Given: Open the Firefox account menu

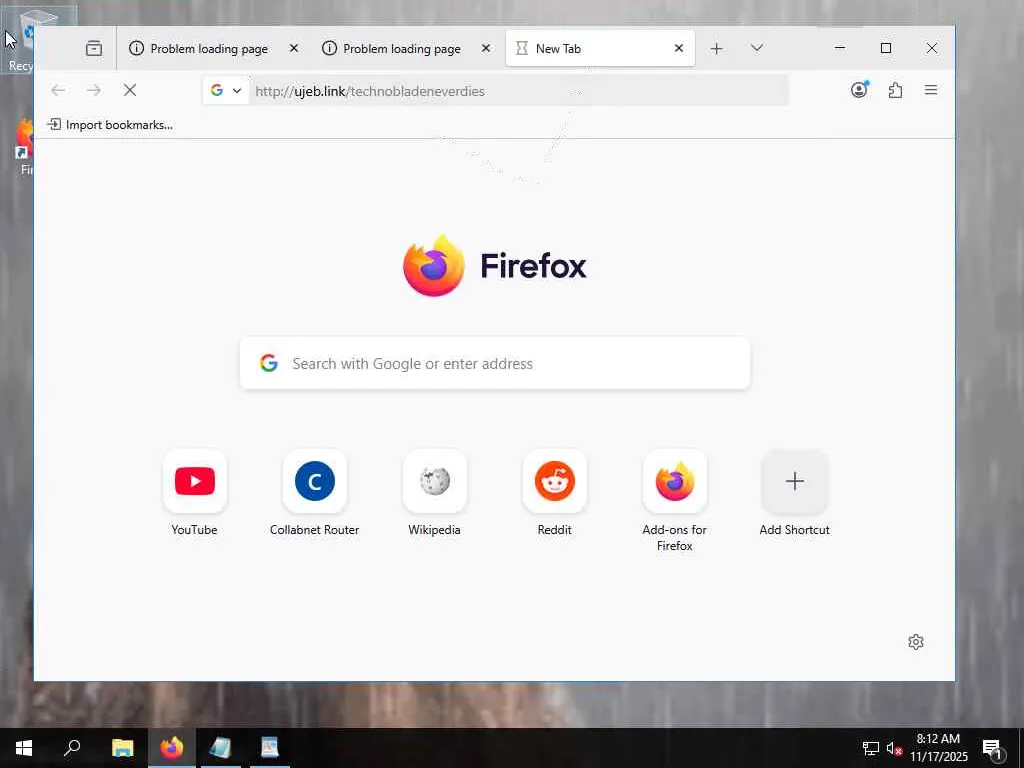Looking at the screenshot, I should 859,90.
